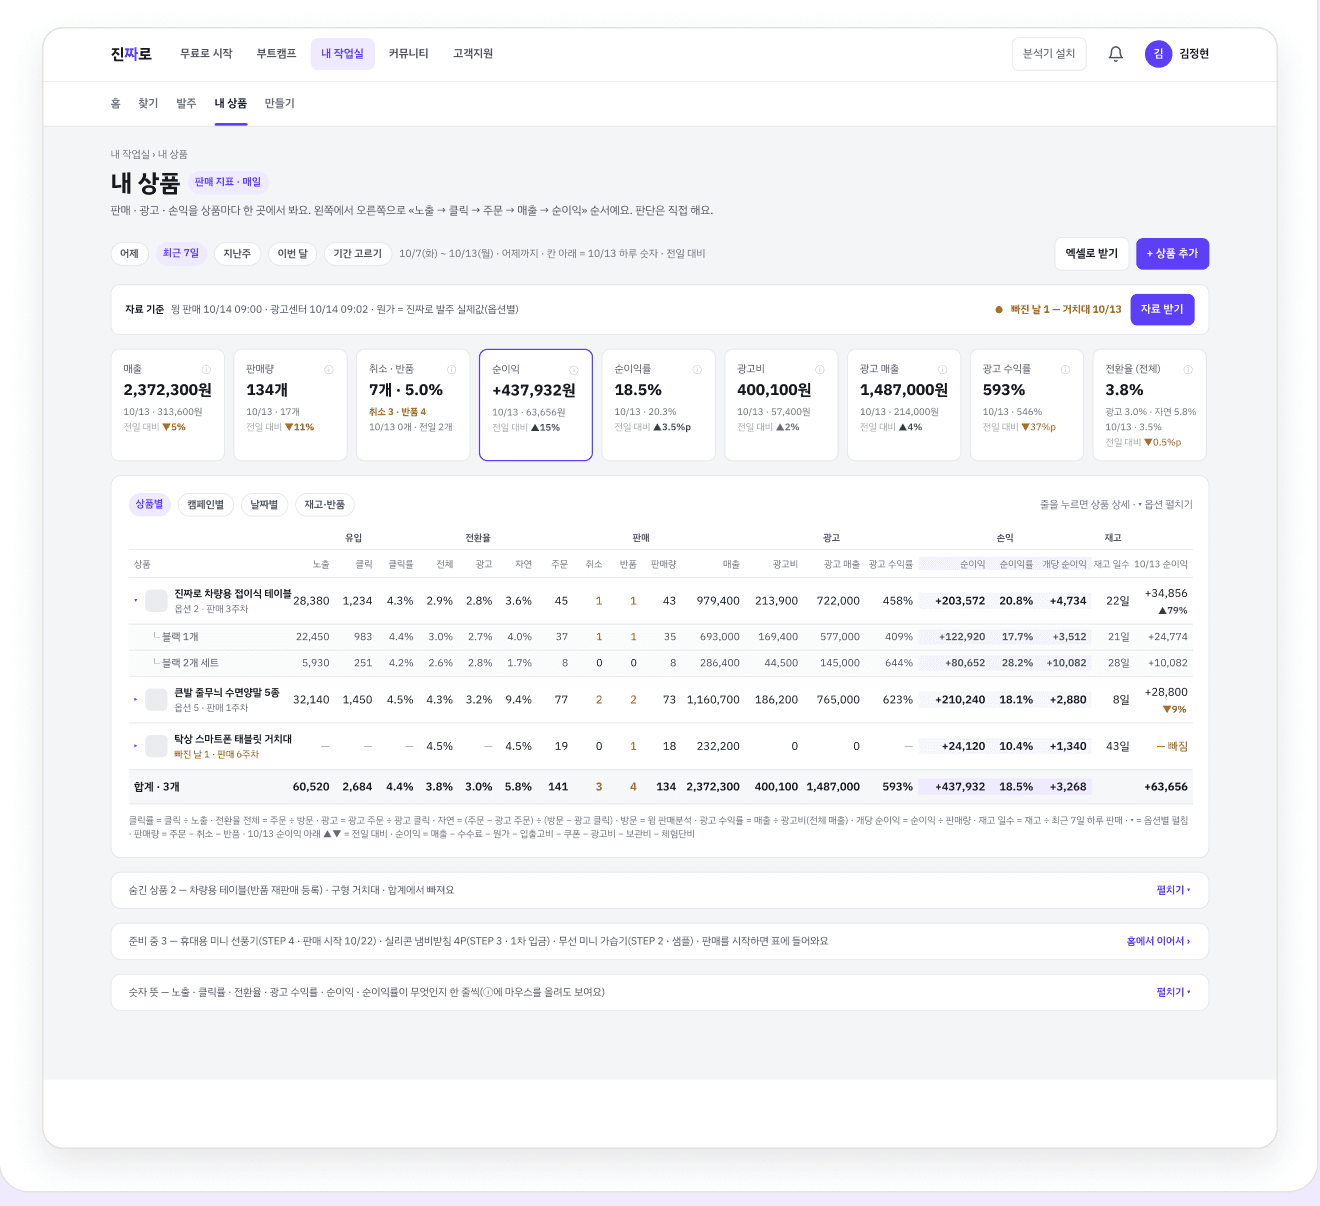Show info icon on 순이익률 card

pyautogui.click(x=697, y=369)
